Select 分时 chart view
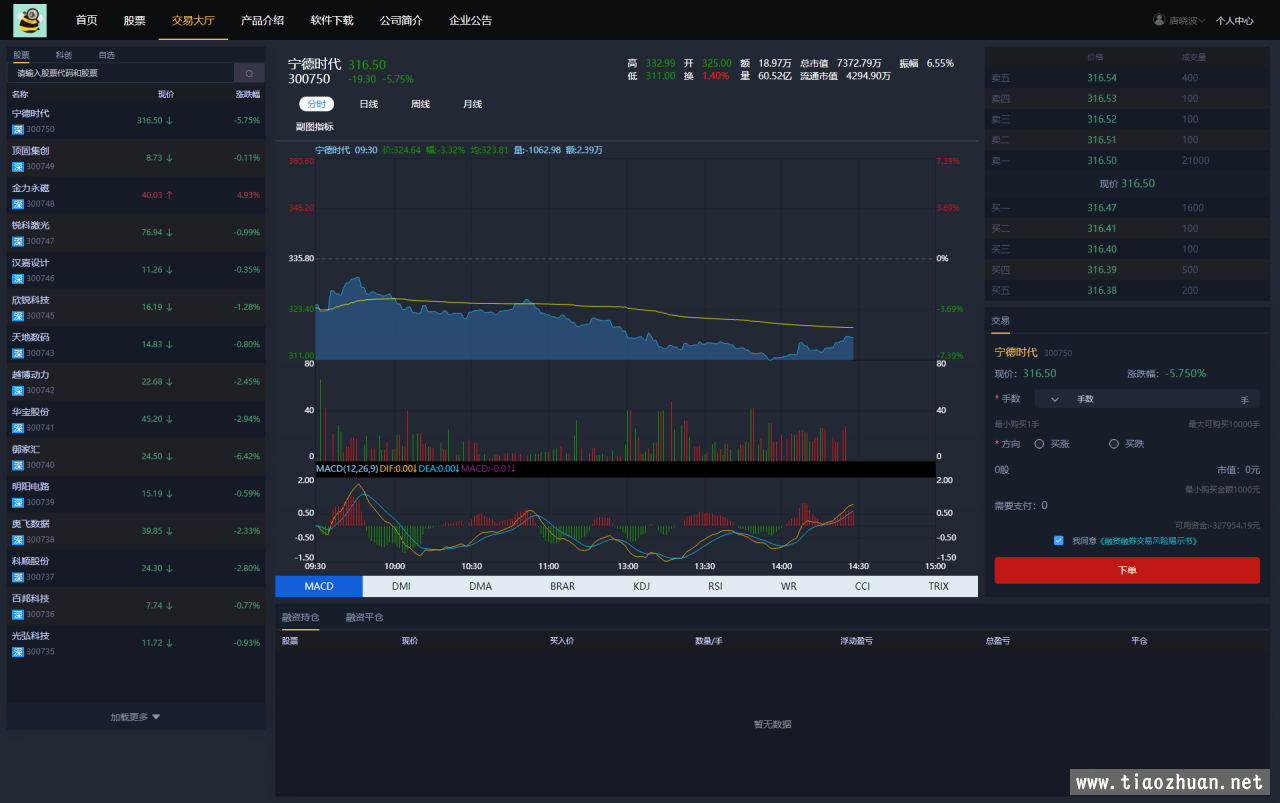This screenshot has height=803, width=1280. (x=316, y=104)
